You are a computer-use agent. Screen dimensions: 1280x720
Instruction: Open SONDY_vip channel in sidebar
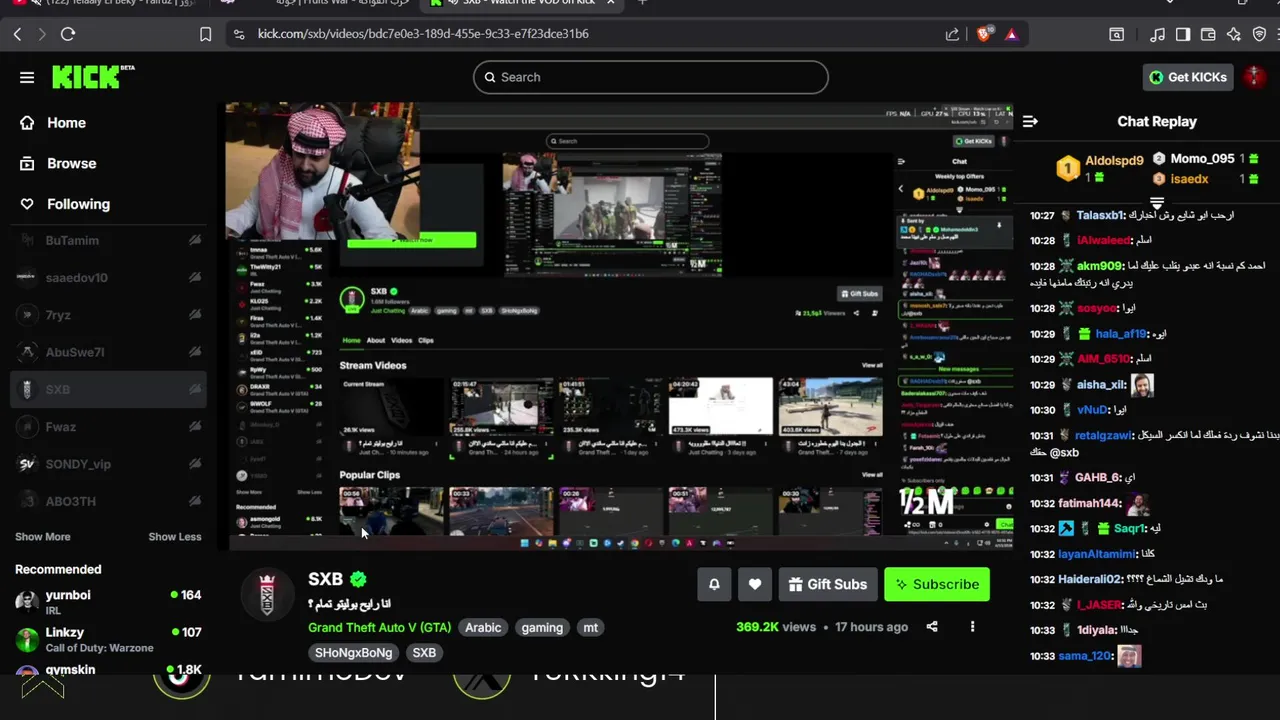click(x=108, y=464)
